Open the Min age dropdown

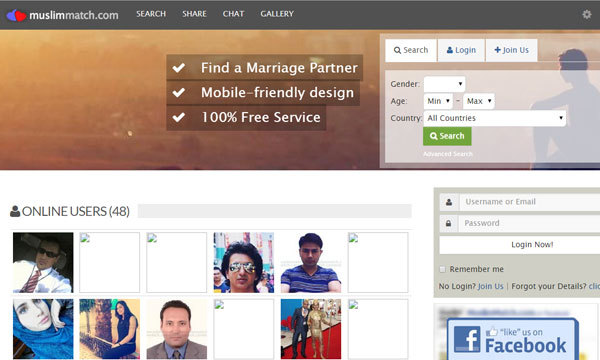point(439,101)
